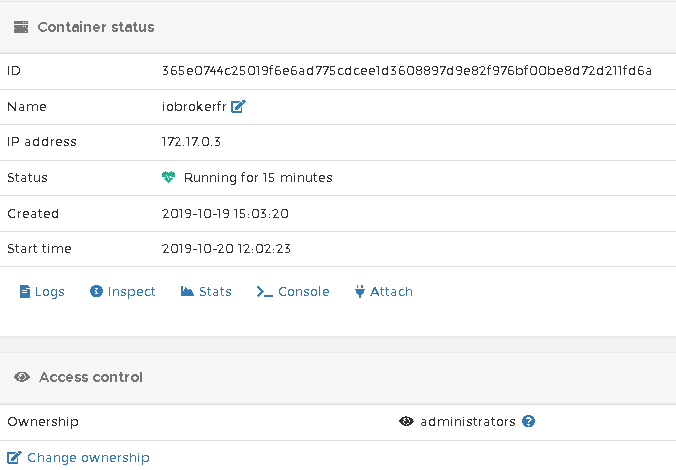Click the Console terminal prompt icon

pos(264,292)
